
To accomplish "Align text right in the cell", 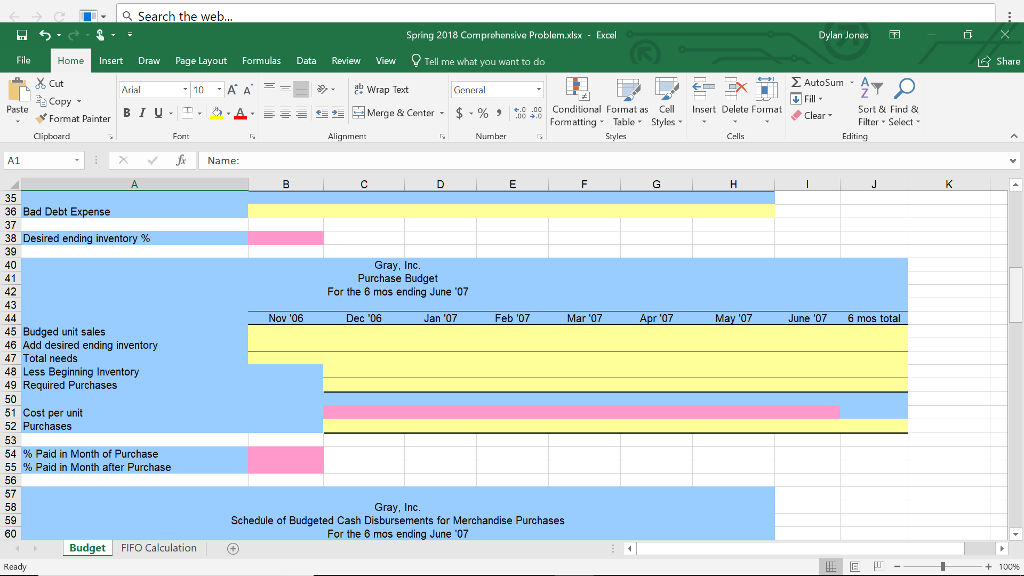I will pos(301,114).
